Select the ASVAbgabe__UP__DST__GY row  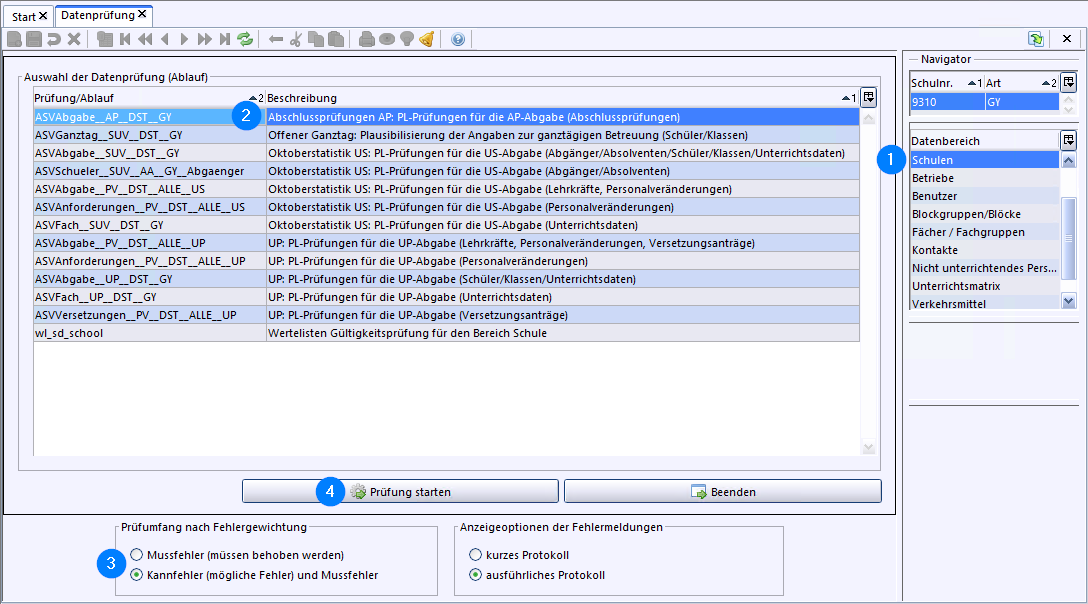[x=446, y=280]
